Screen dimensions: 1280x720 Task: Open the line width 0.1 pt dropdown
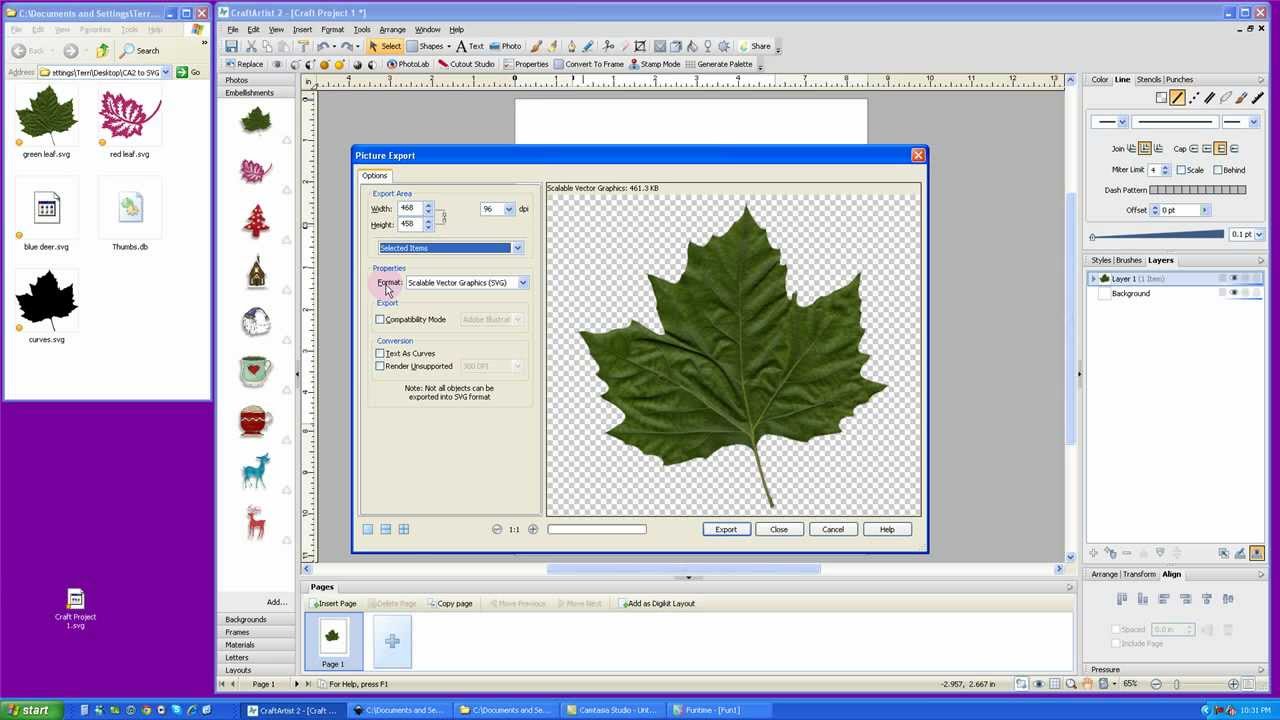tap(1259, 235)
